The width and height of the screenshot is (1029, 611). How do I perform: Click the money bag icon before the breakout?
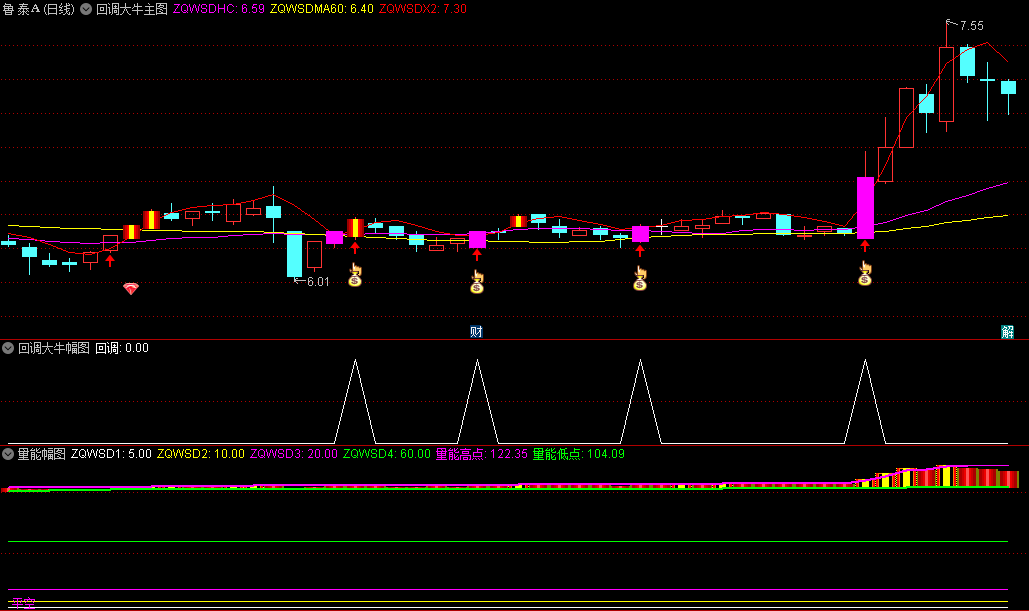tap(865, 274)
